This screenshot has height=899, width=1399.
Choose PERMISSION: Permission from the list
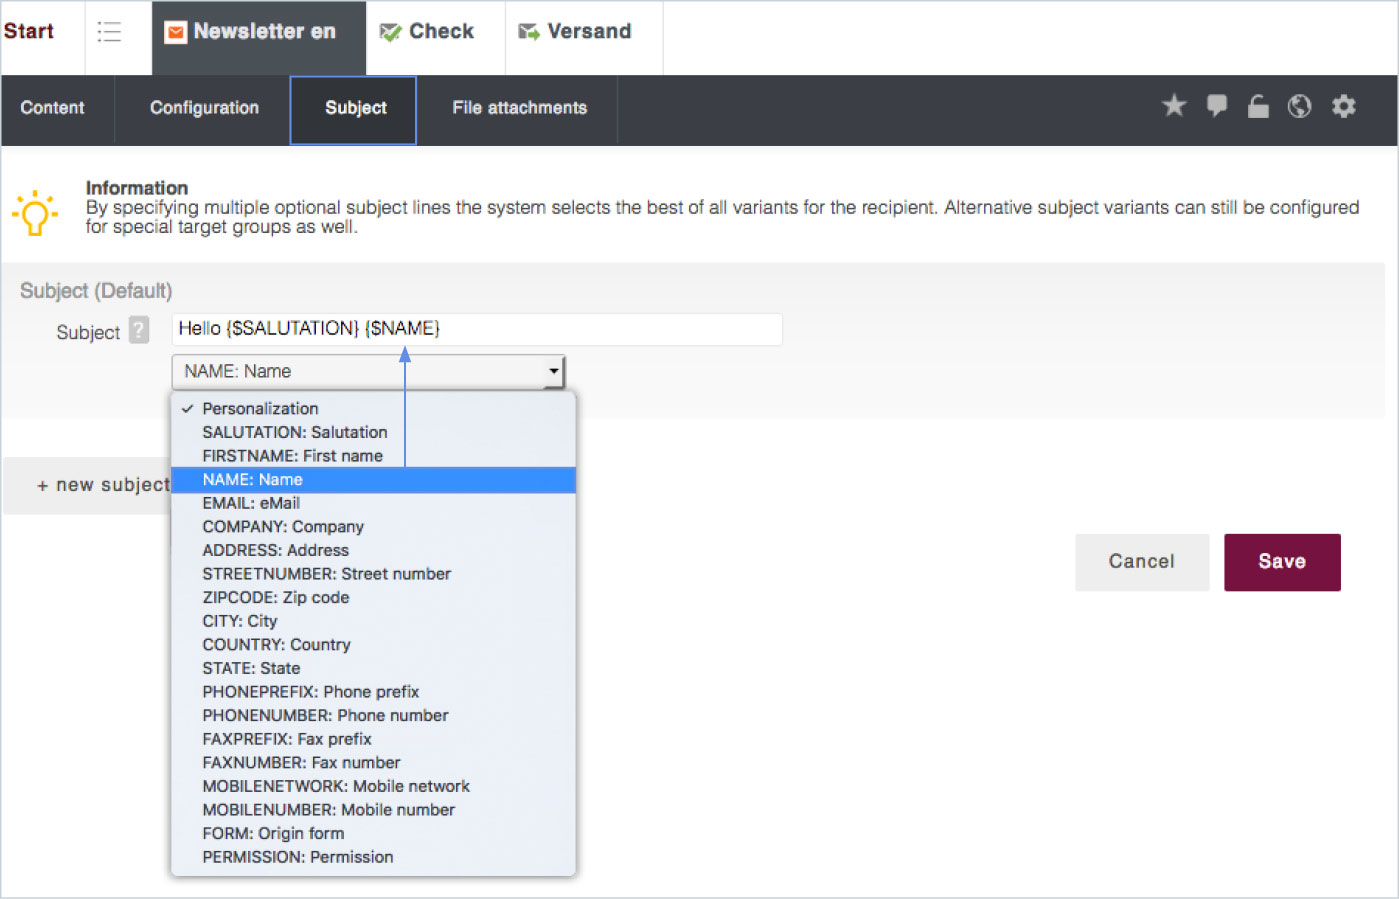(297, 857)
